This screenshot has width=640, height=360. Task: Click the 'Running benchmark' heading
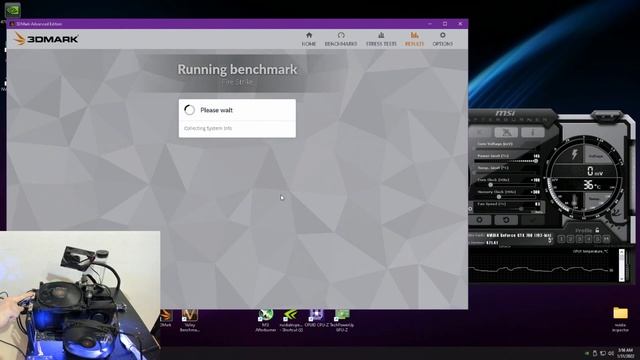coord(237,69)
